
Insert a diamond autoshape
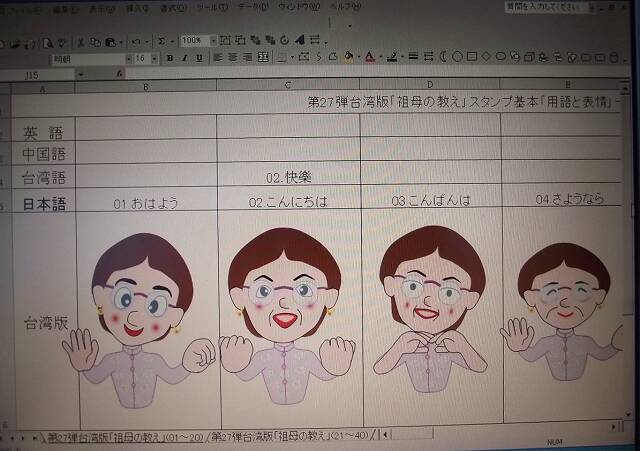pos(486,56)
